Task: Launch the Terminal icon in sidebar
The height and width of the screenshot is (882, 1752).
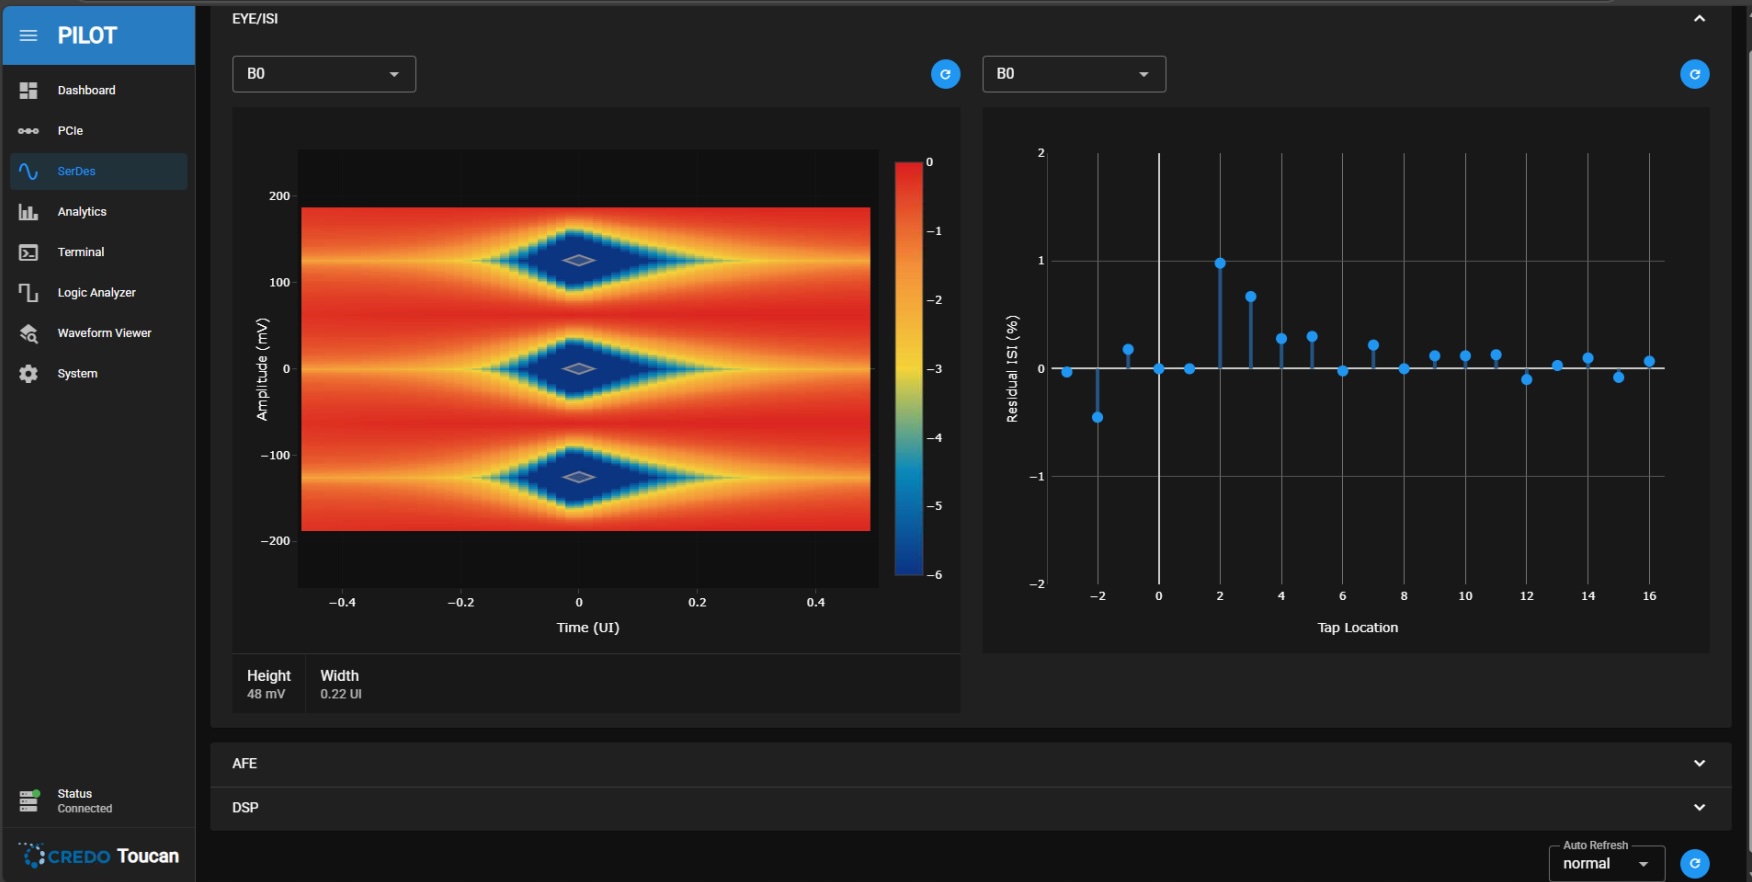Action: point(28,253)
